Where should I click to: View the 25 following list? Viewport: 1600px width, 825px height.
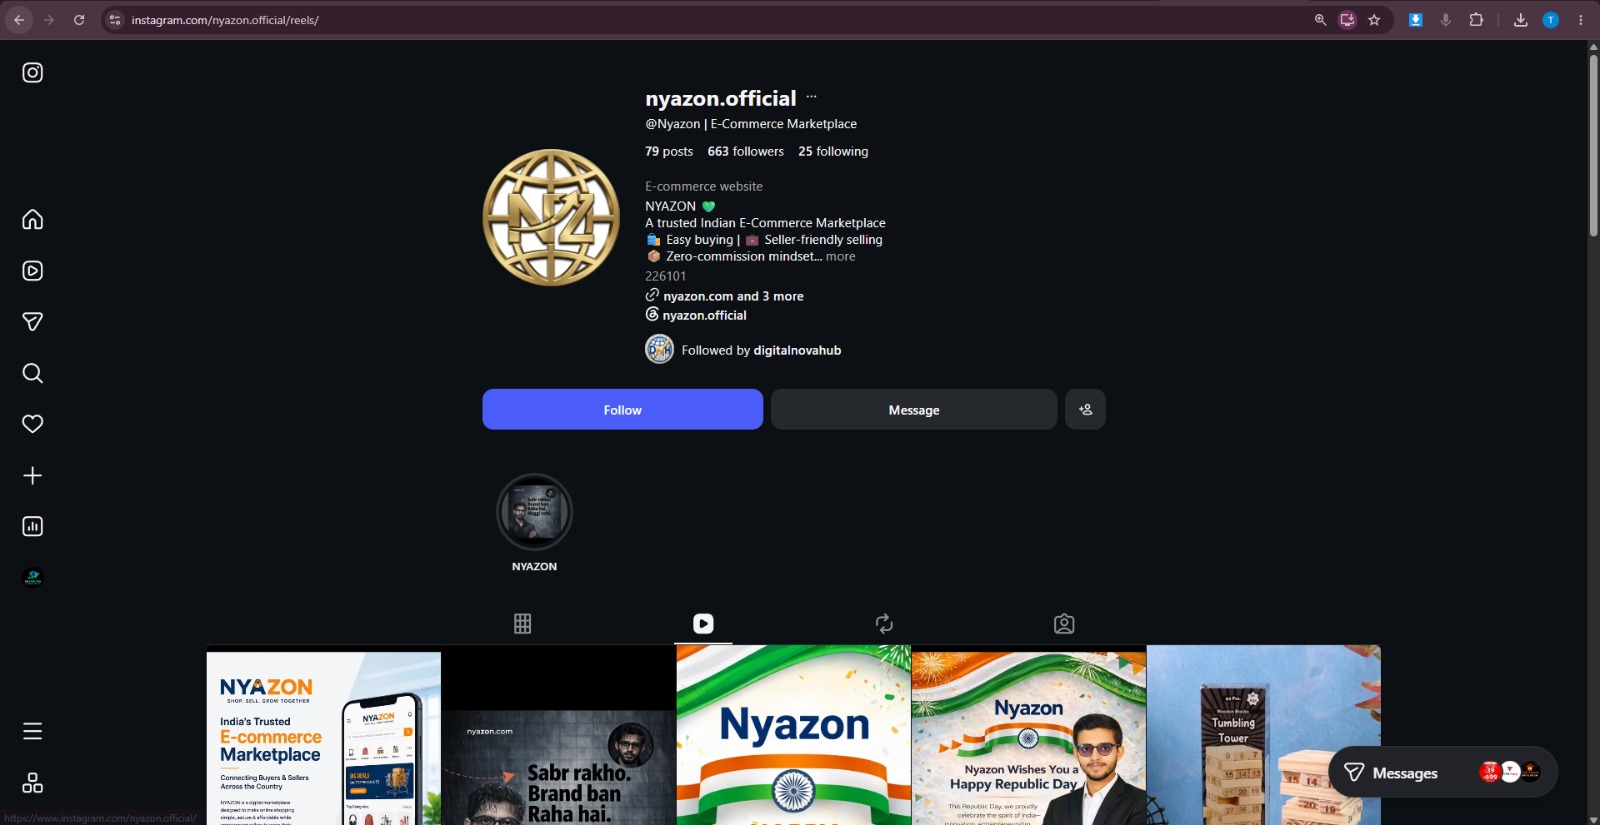[x=833, y=152]
